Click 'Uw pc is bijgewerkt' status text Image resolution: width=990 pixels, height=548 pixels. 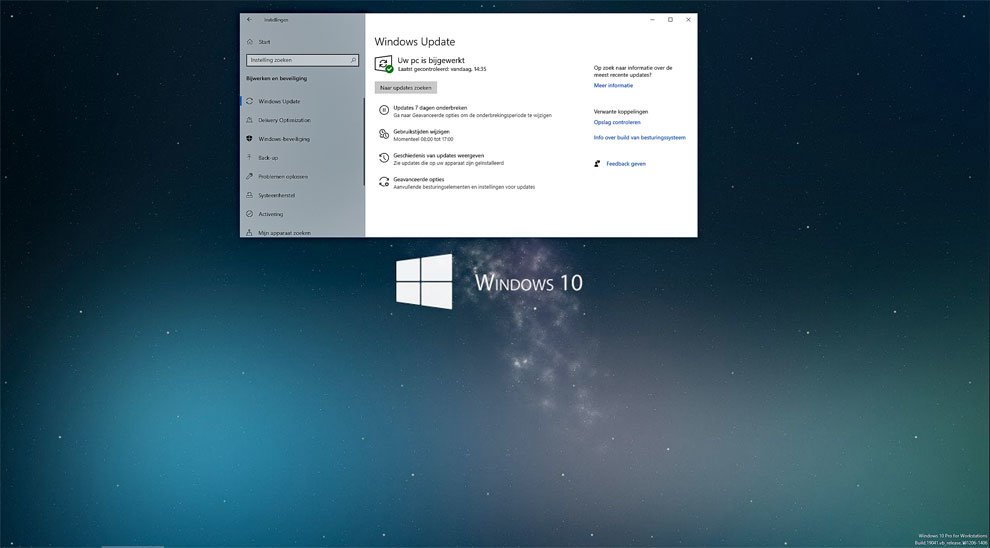point(431,60)
